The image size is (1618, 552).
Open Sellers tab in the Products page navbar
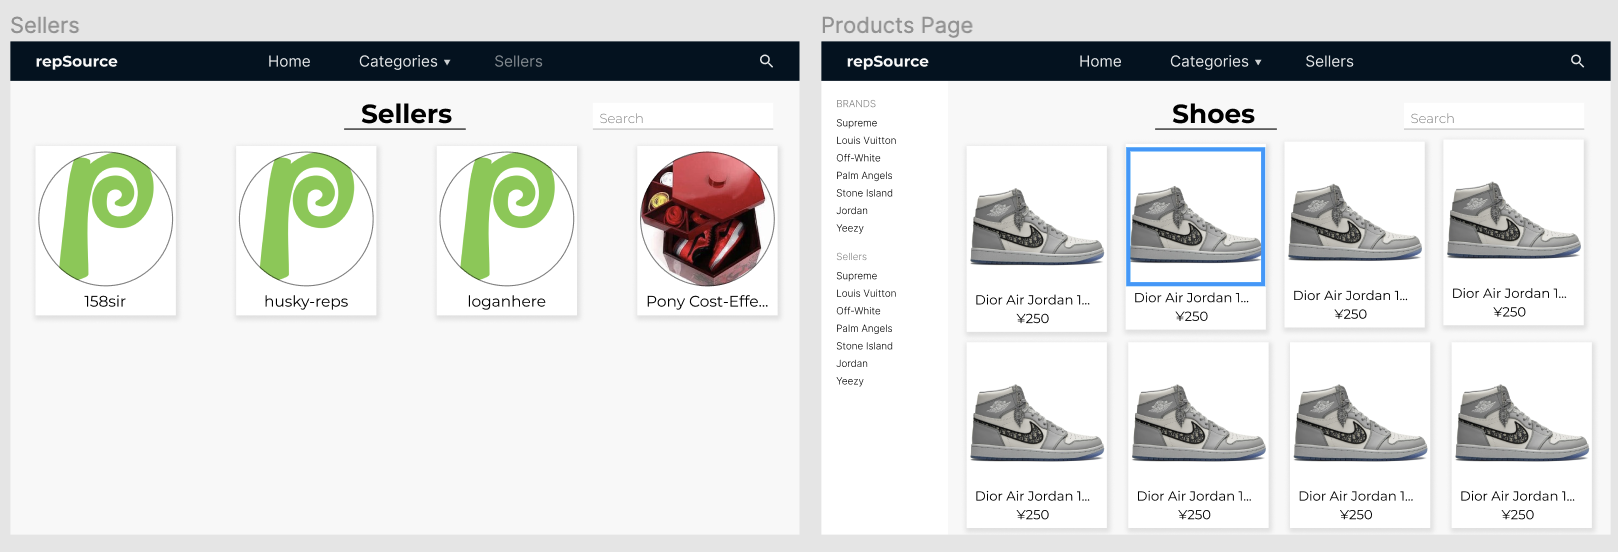1329,62
